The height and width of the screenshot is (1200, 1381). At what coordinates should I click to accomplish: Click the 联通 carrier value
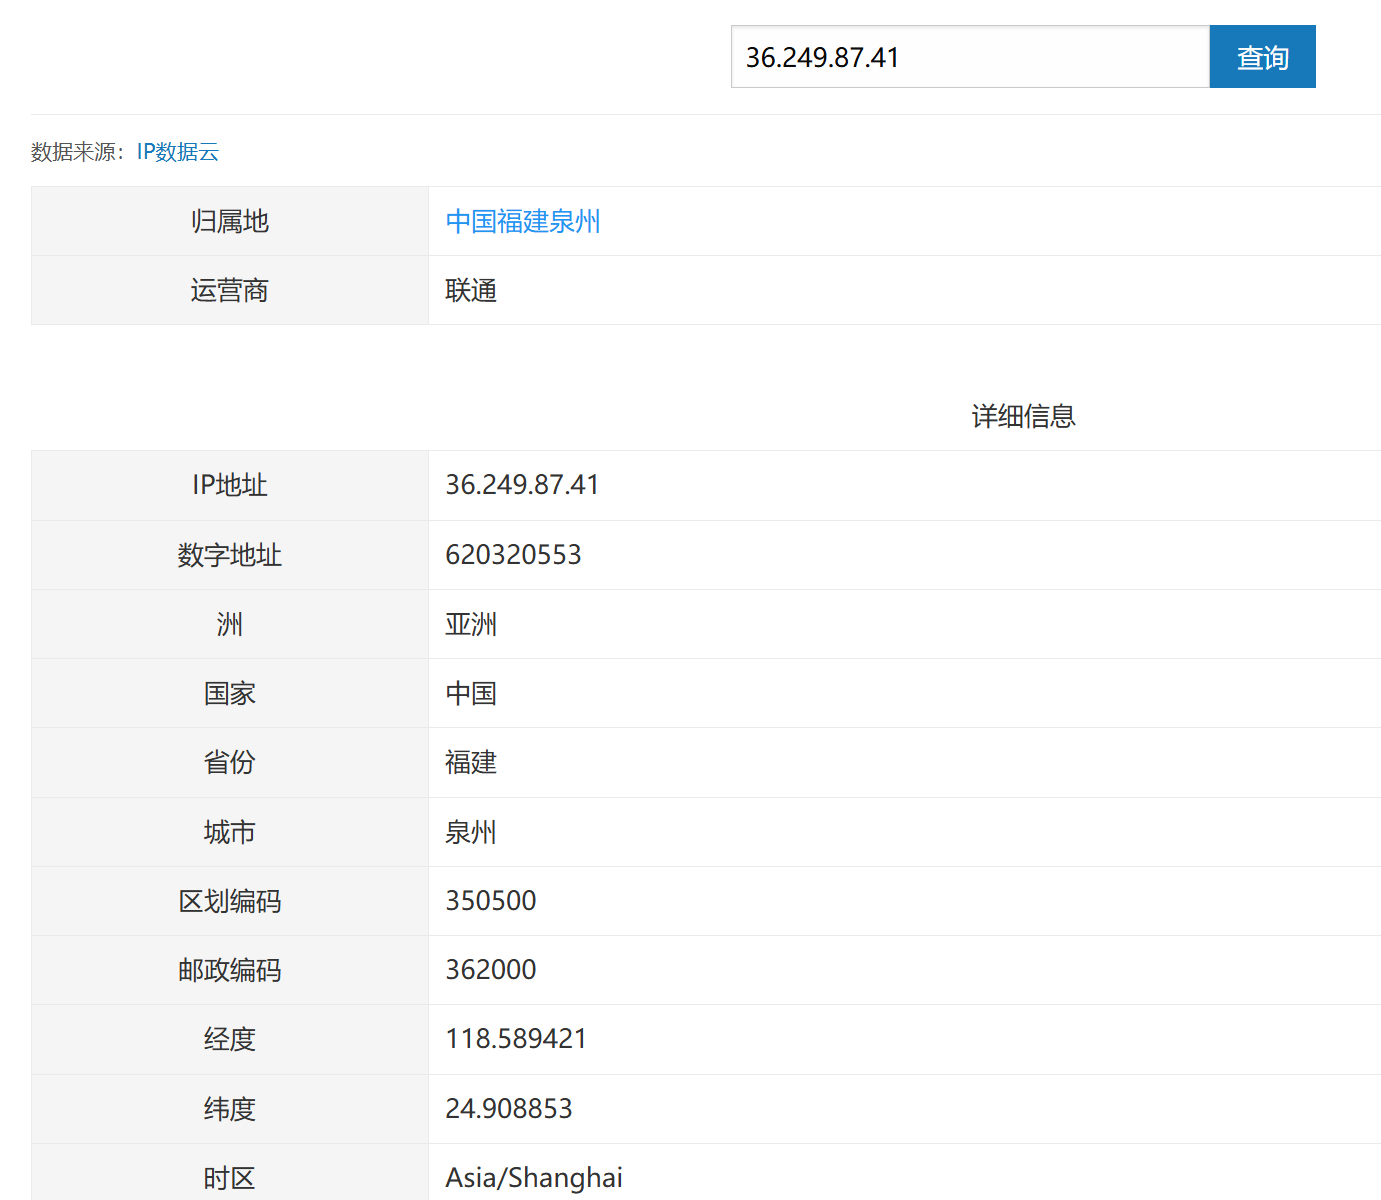pos(471,290)
